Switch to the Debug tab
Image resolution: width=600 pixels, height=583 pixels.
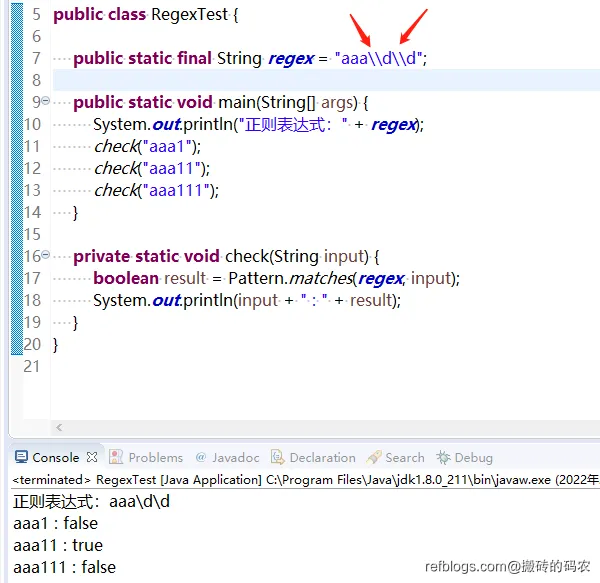point(473,457)
